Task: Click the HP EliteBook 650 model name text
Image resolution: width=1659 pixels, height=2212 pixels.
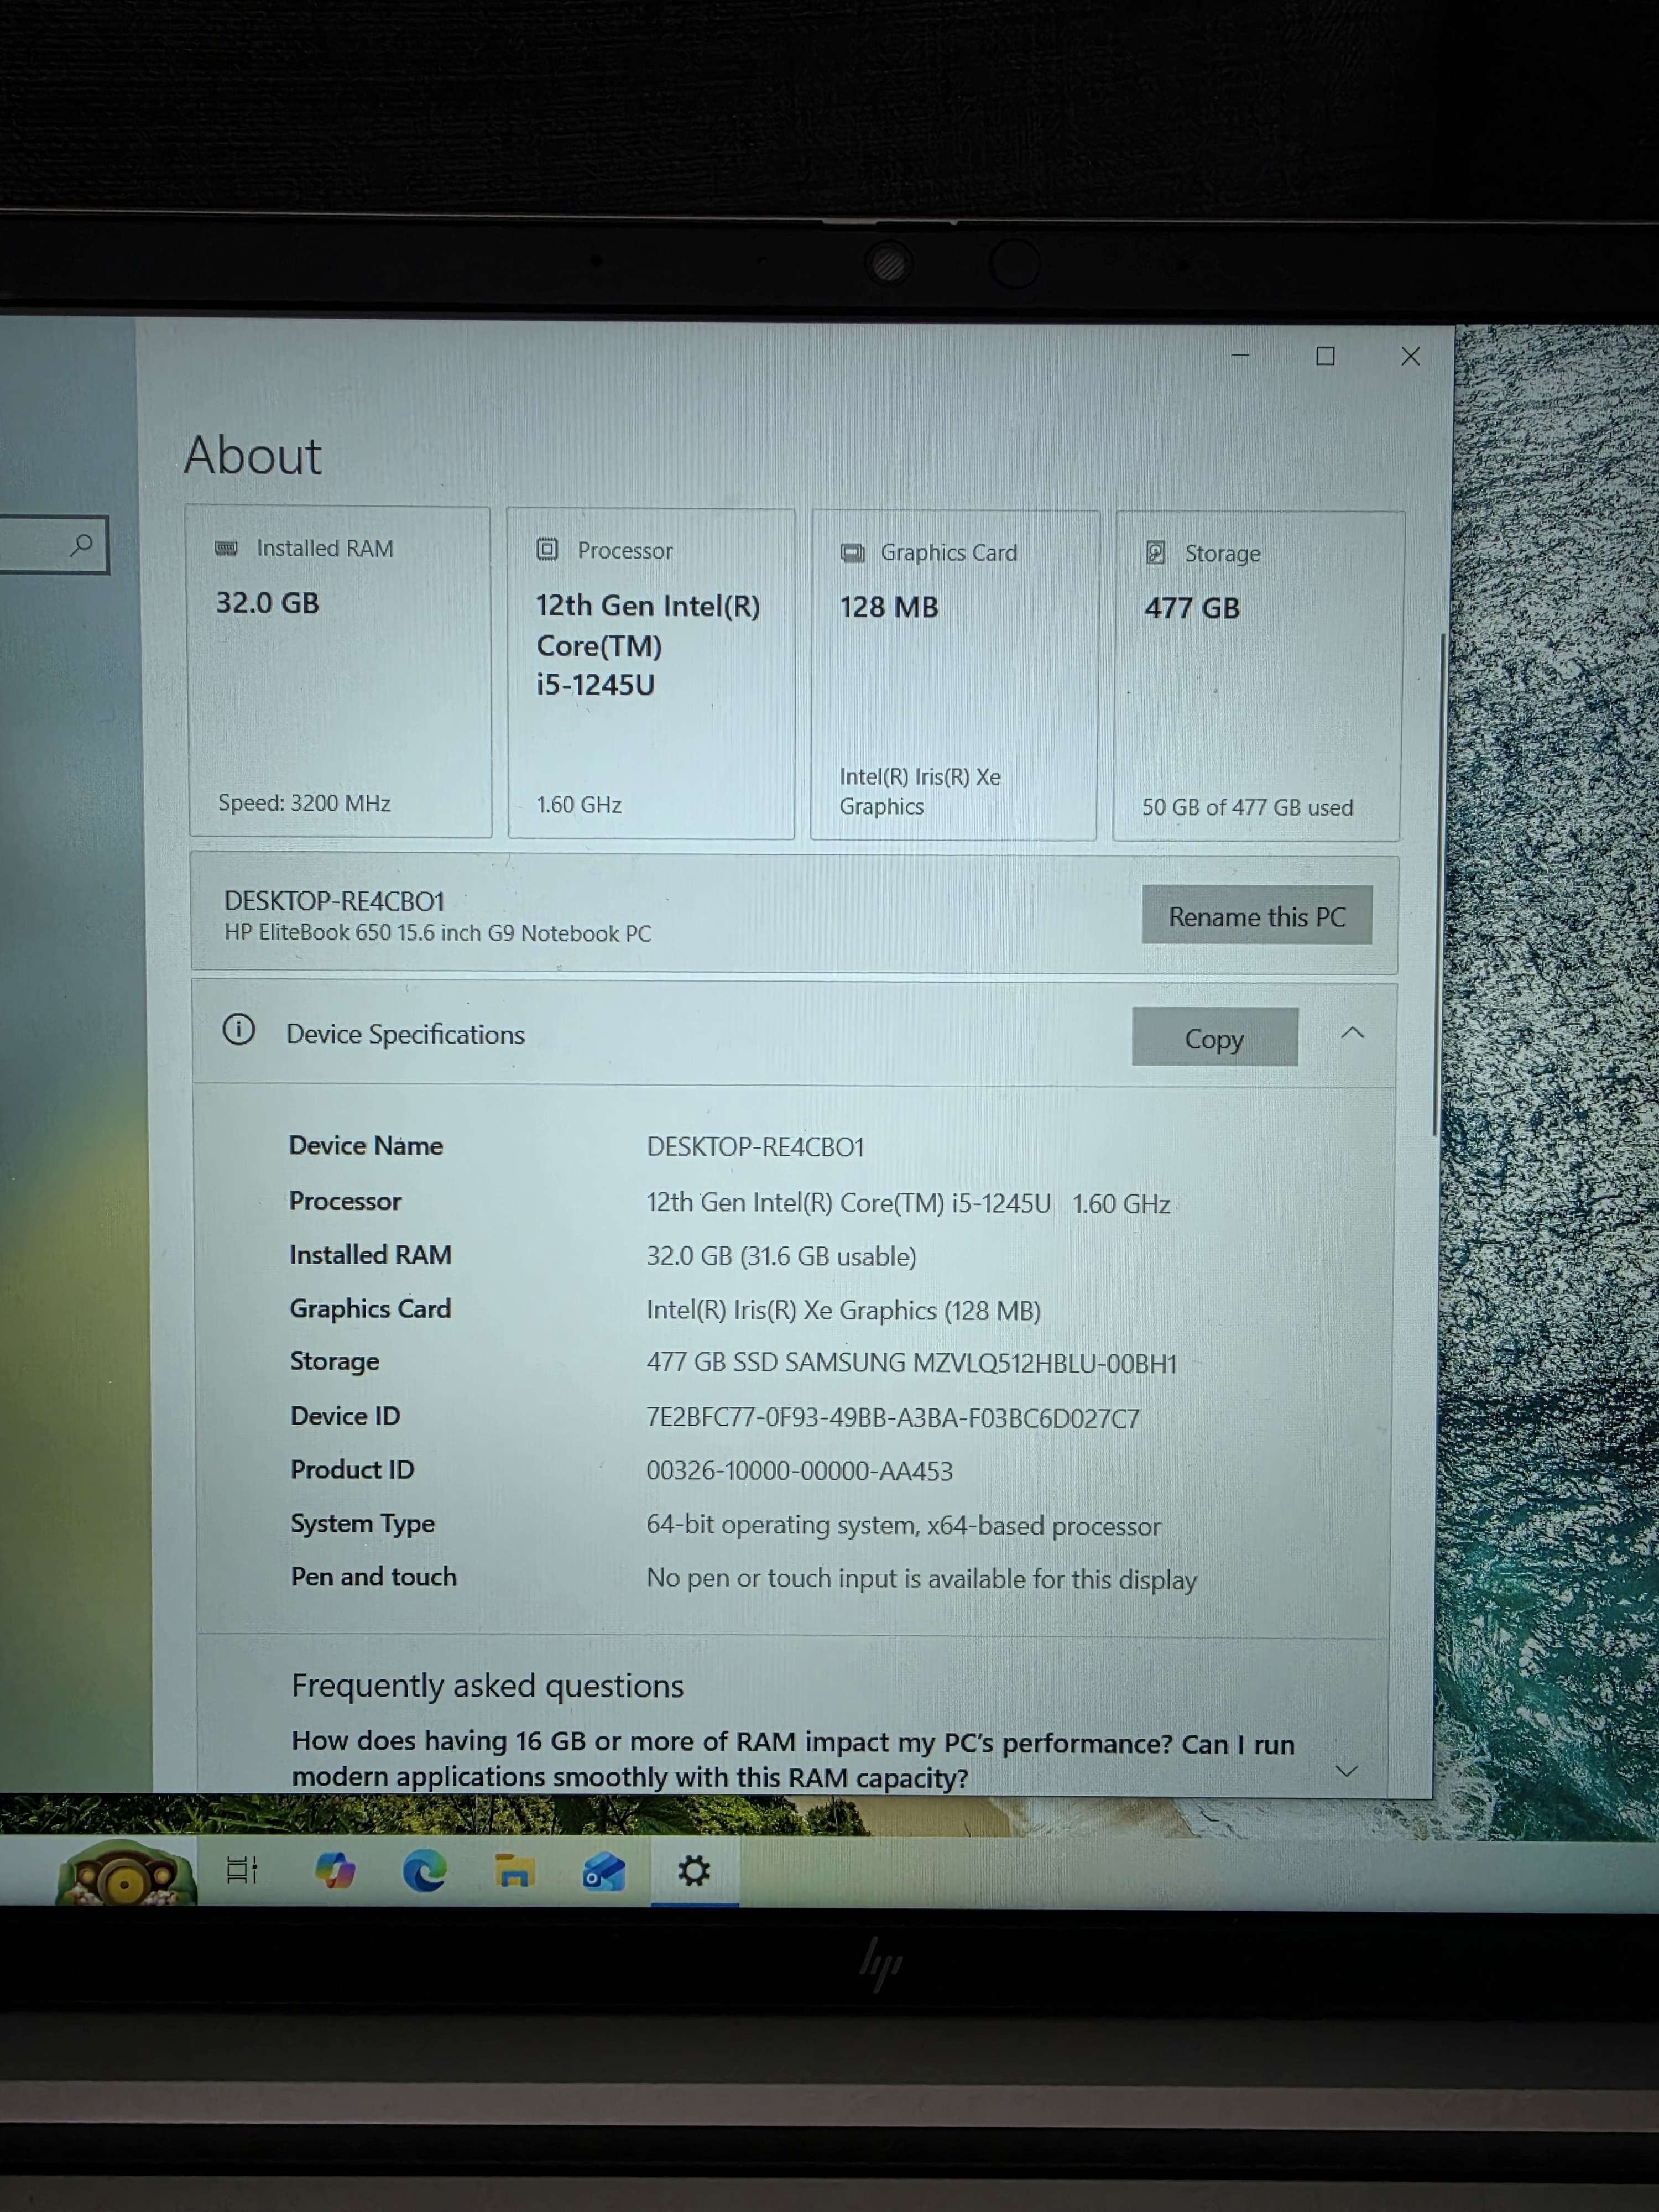Action: pos(437,933)
